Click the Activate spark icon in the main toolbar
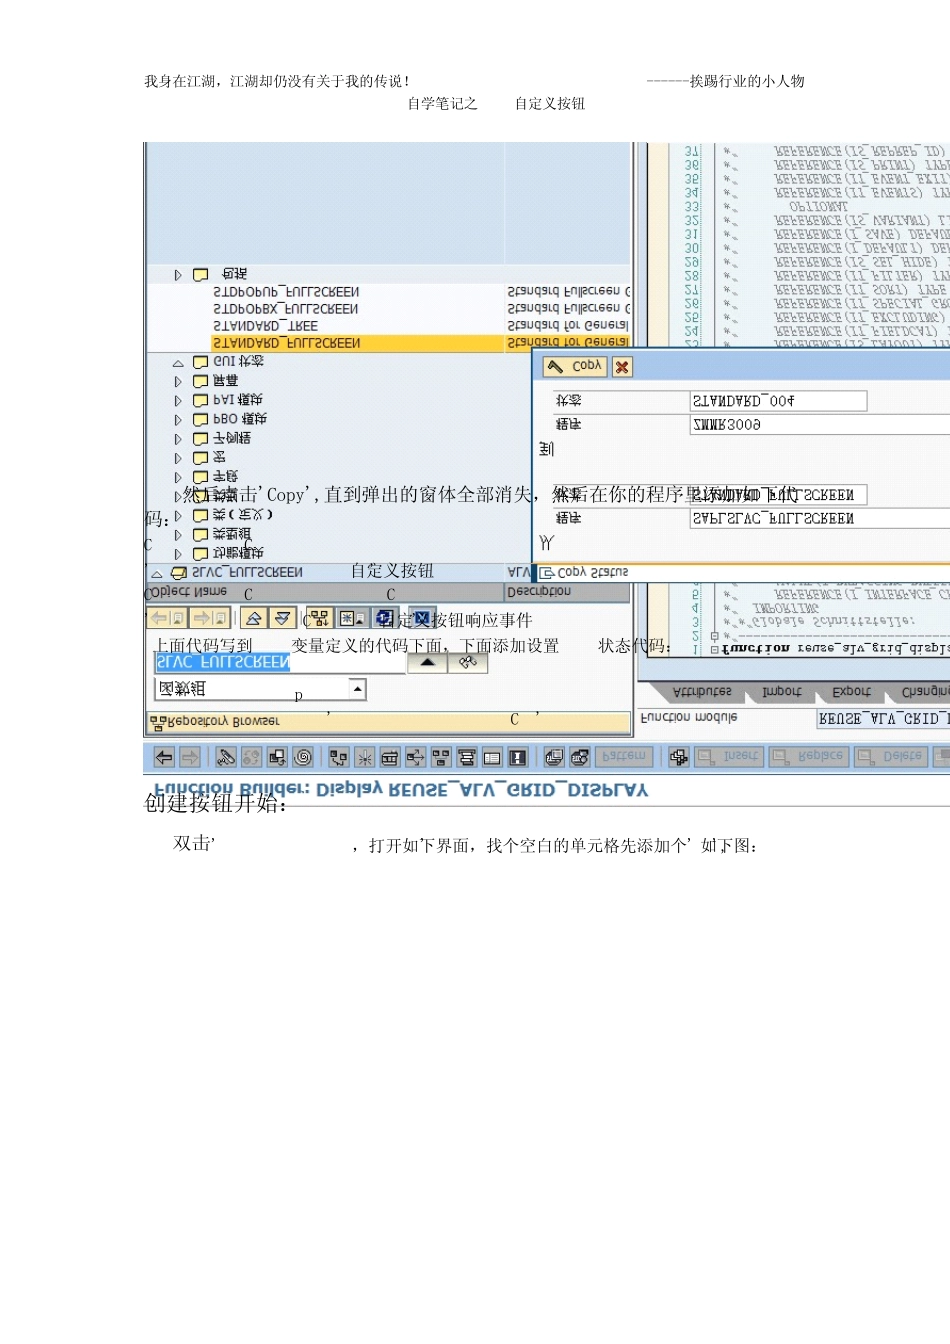This screenshot has height=1344, width=950. point(365,757)
